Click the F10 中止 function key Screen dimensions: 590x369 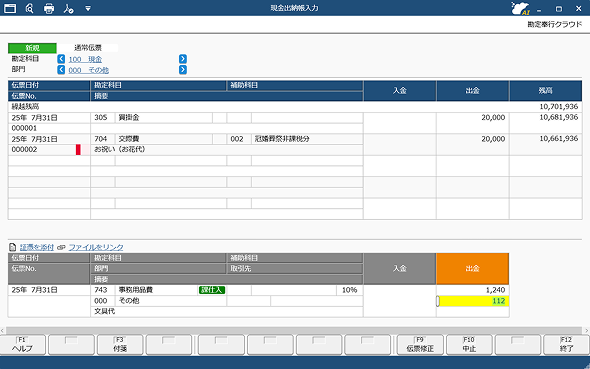click(469, 345)
